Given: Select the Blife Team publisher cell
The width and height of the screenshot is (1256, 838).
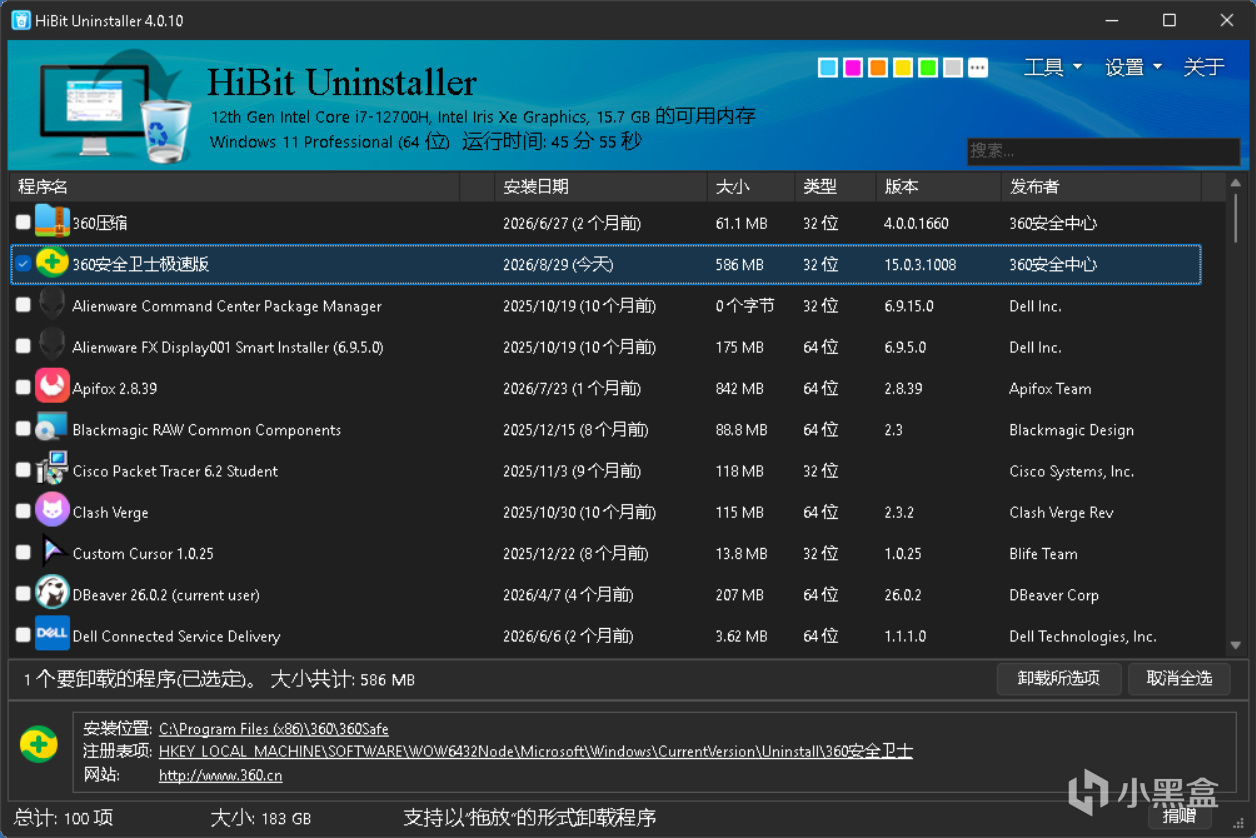Looking at the screenshot, I should click(x=1043, y=553).
